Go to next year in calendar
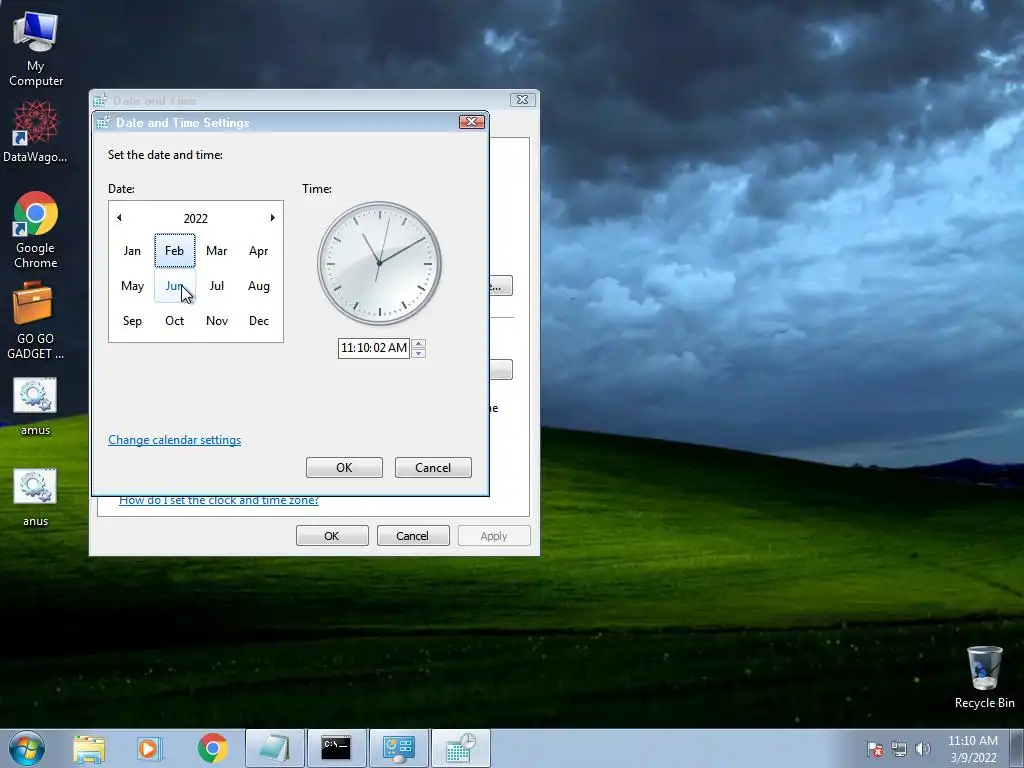Screen dimensions: 1024x768 point(272,217)
